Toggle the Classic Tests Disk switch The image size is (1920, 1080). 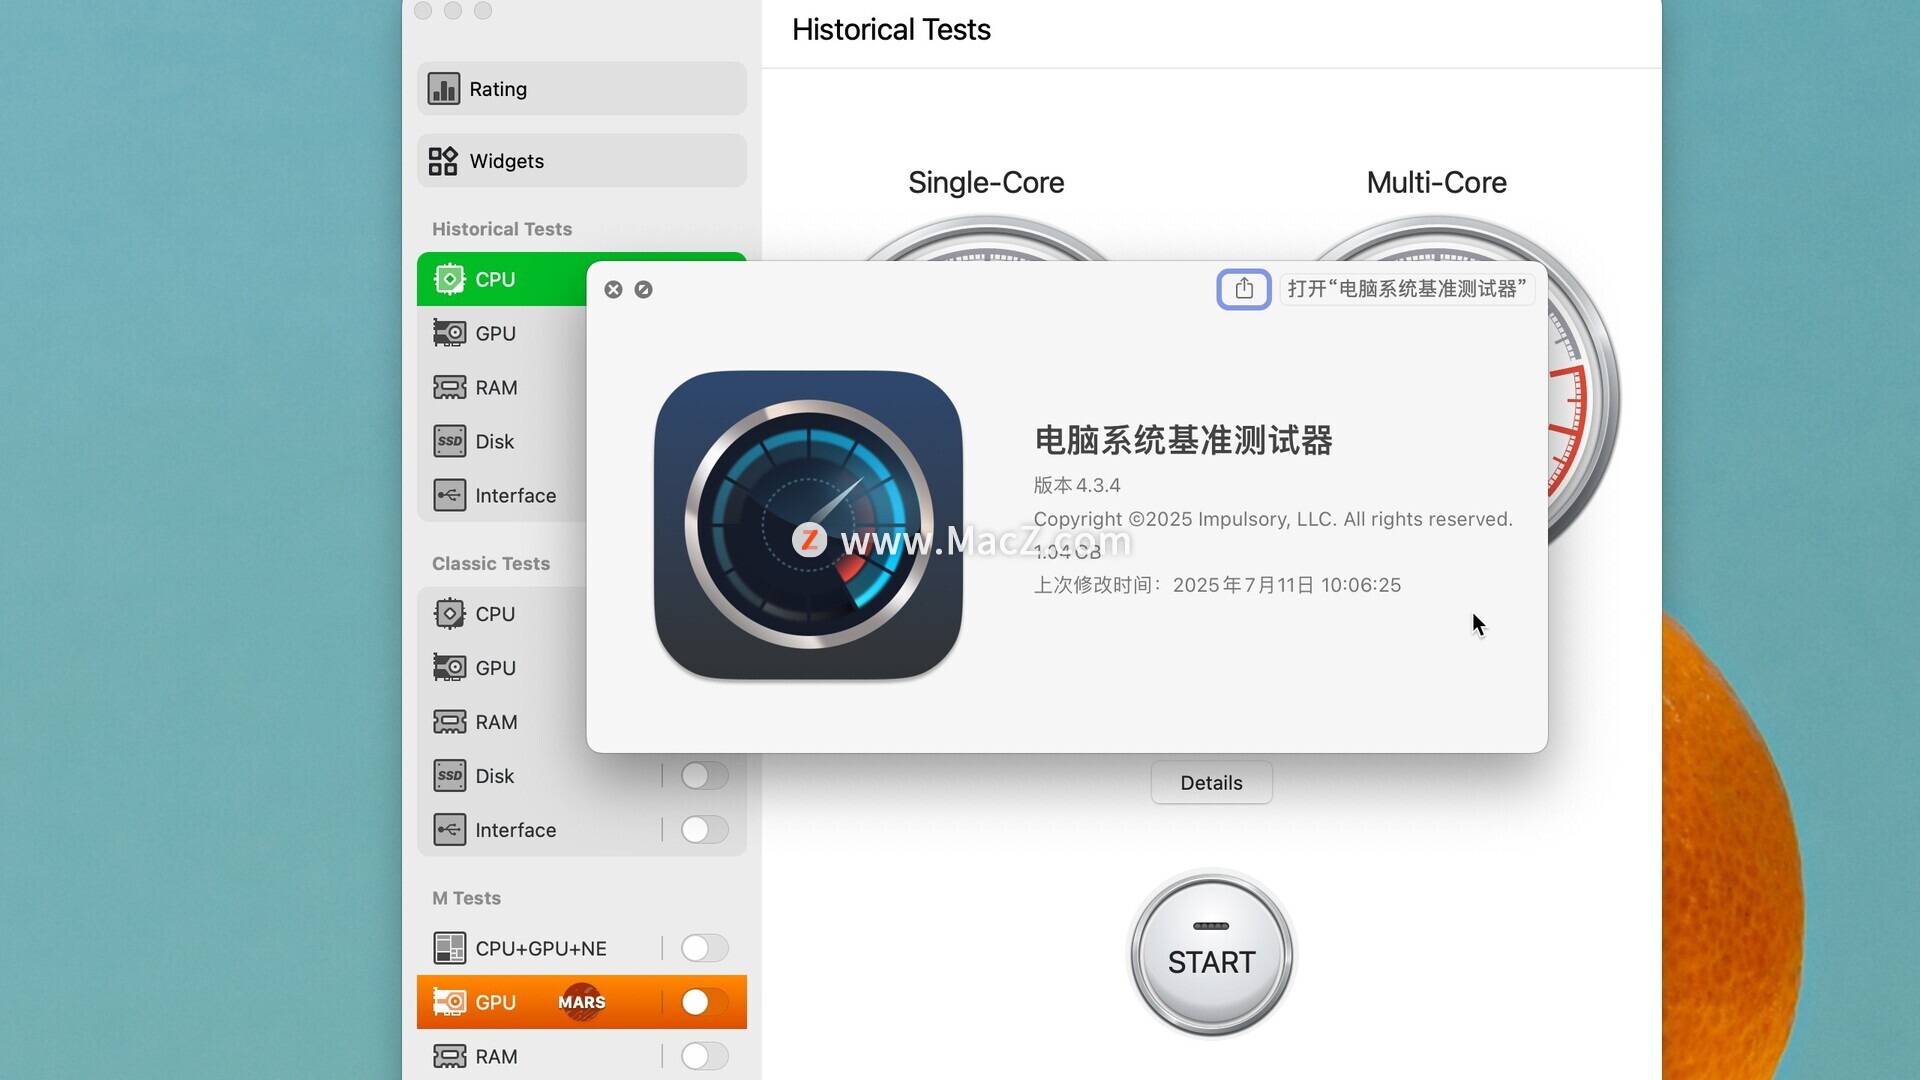[x=704, y=775]
